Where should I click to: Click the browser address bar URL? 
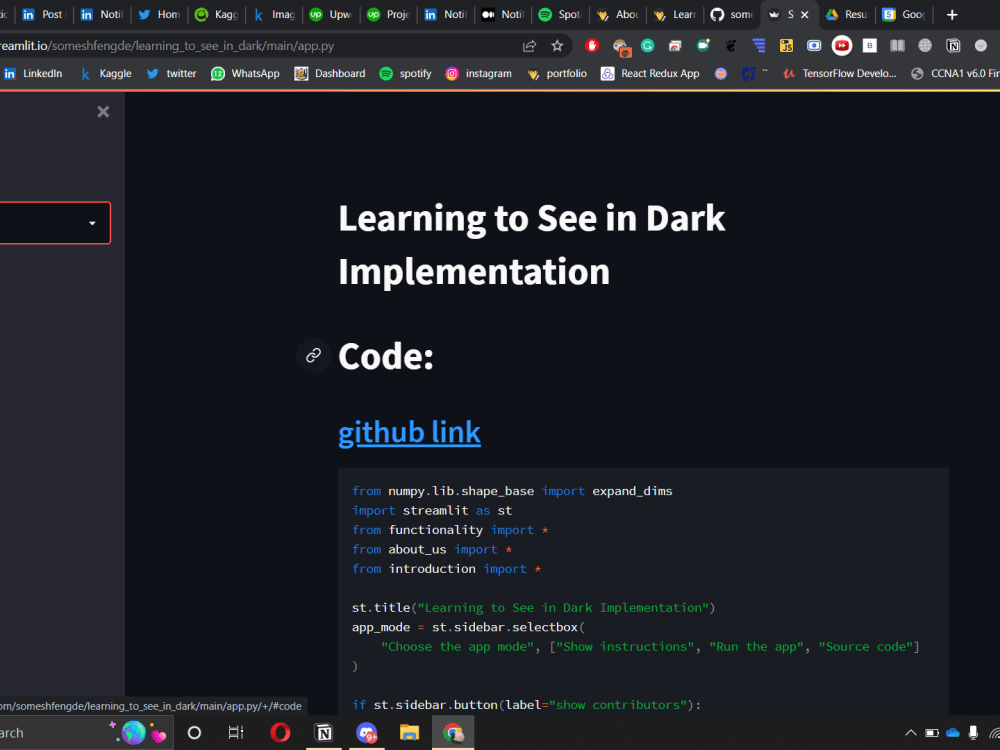(167, 46)
